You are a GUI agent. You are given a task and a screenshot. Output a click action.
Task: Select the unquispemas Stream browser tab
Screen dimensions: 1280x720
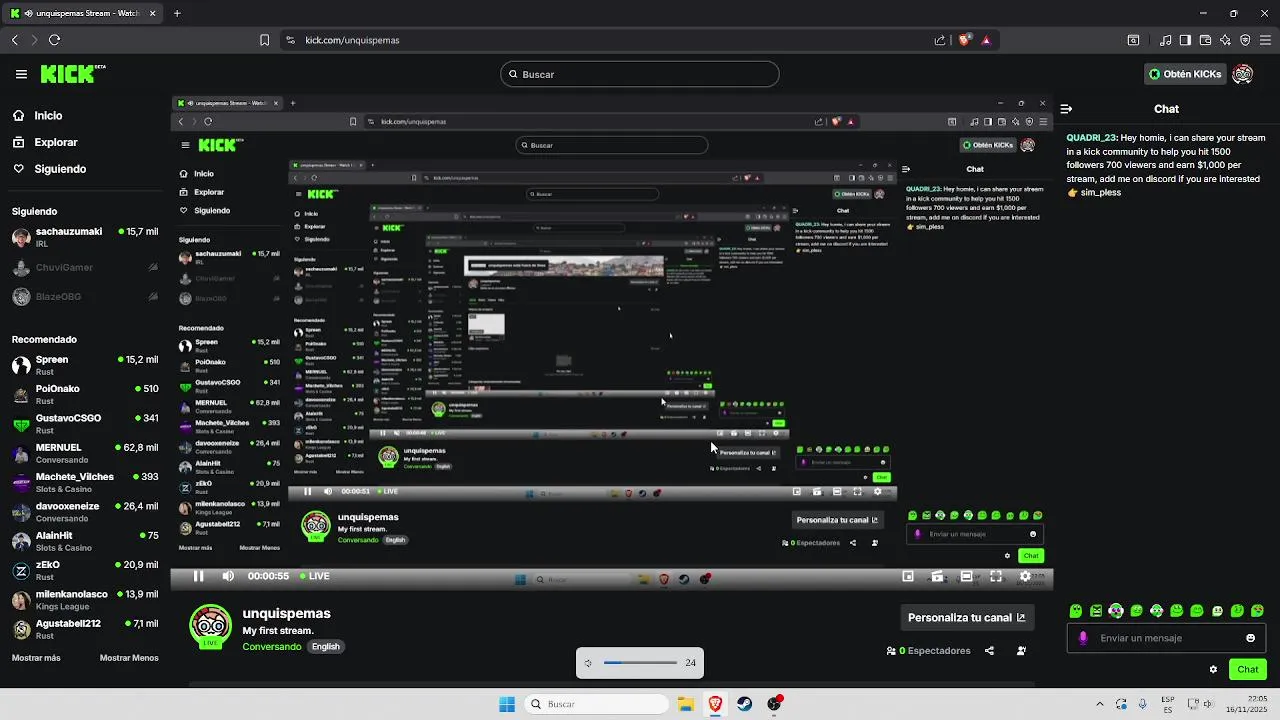(83, 13)
